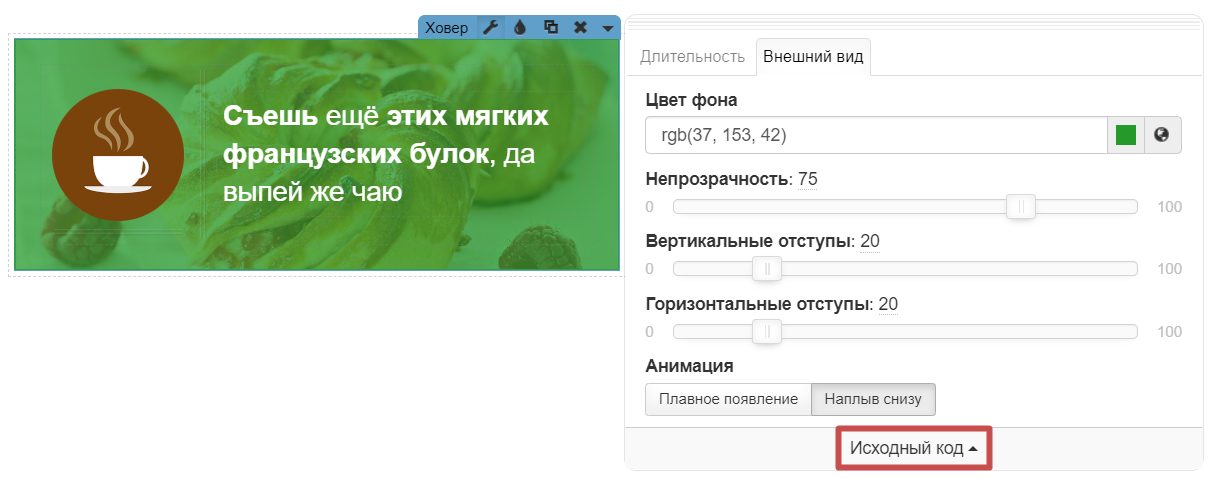Duplicate the Ховер block
Viewport: 1211px width, 479px height.
click(550, 27)
